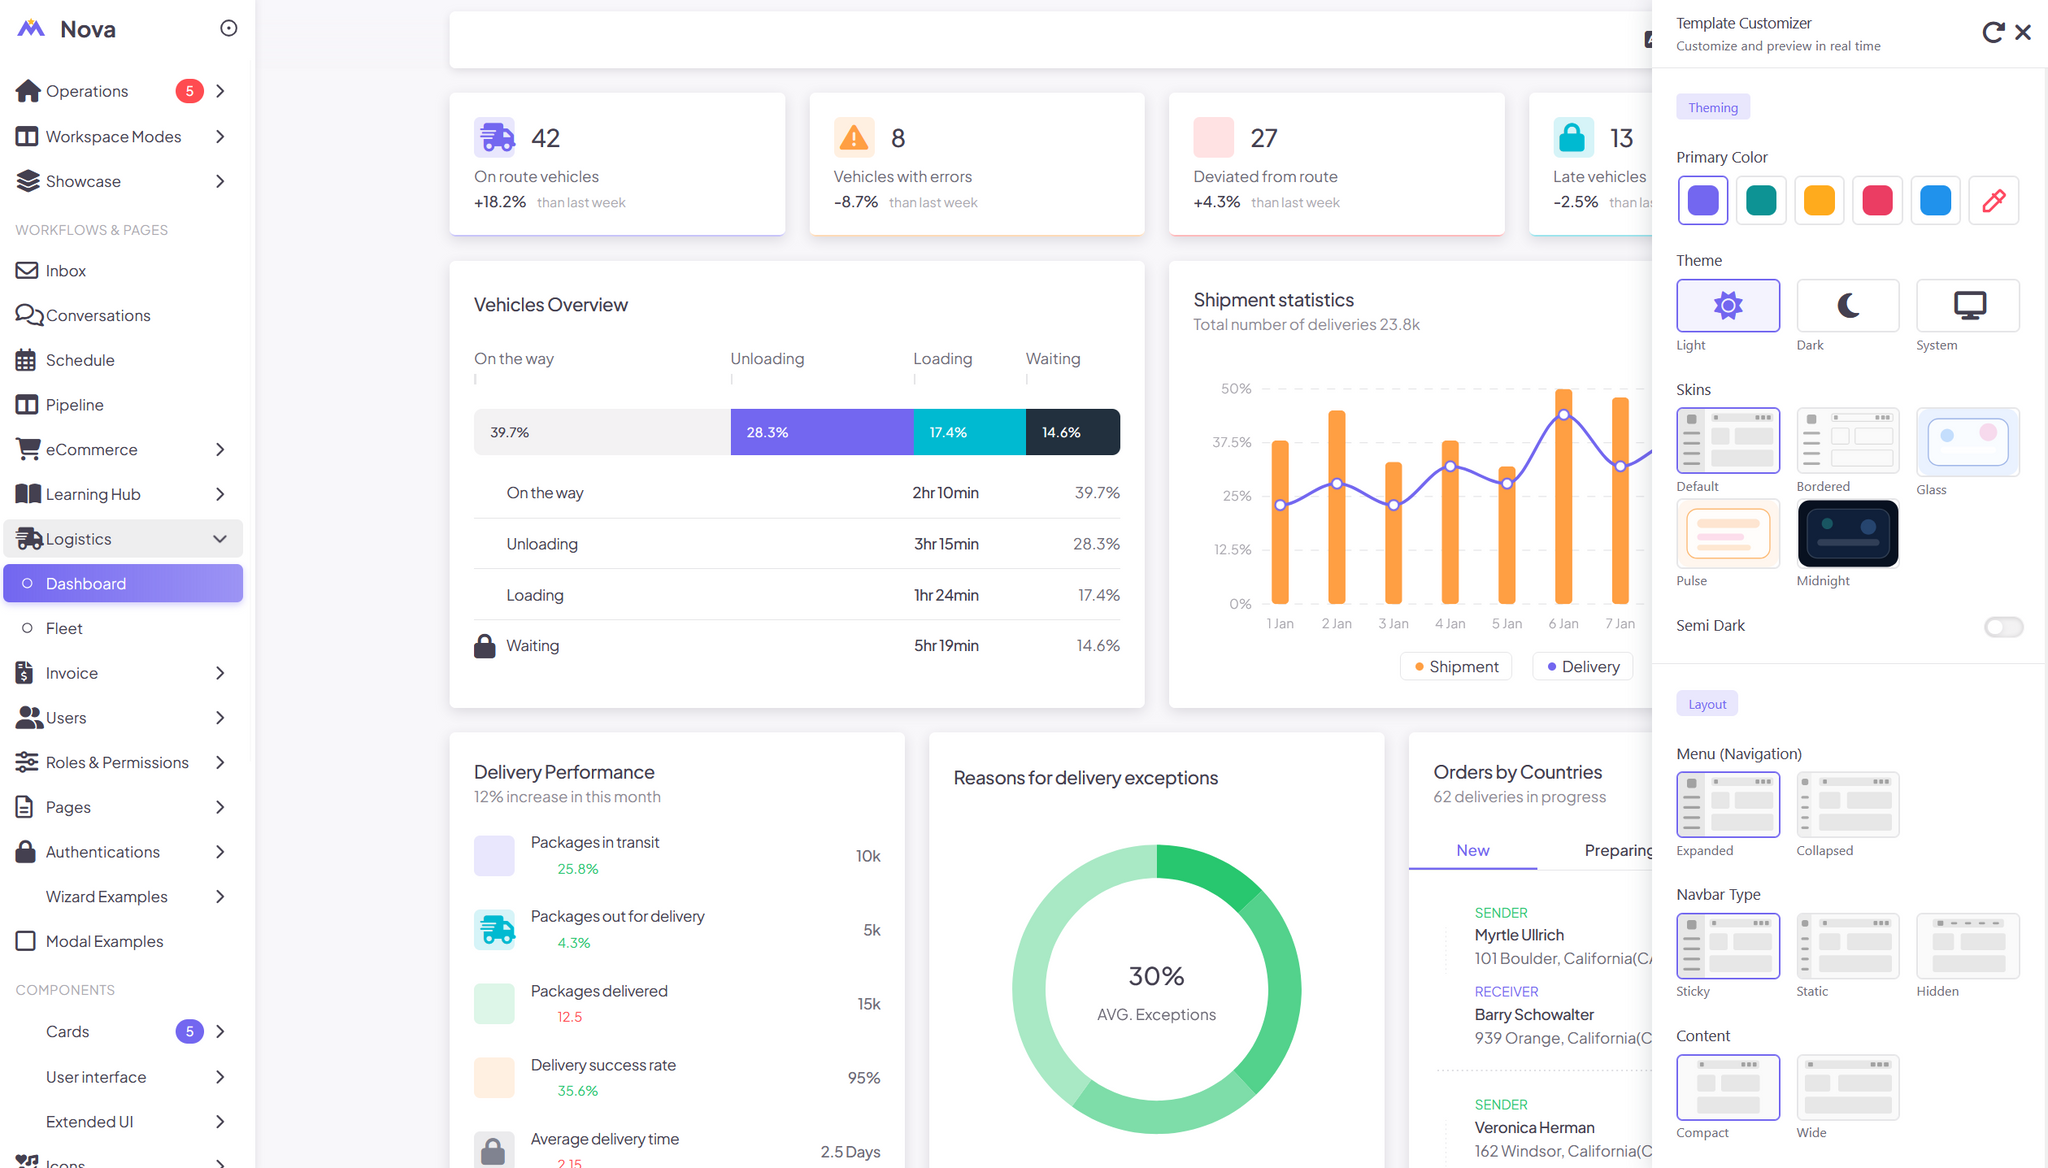Expand the Showcase chevron
Screen dimensions: 2048x1168
pos(220,181)
